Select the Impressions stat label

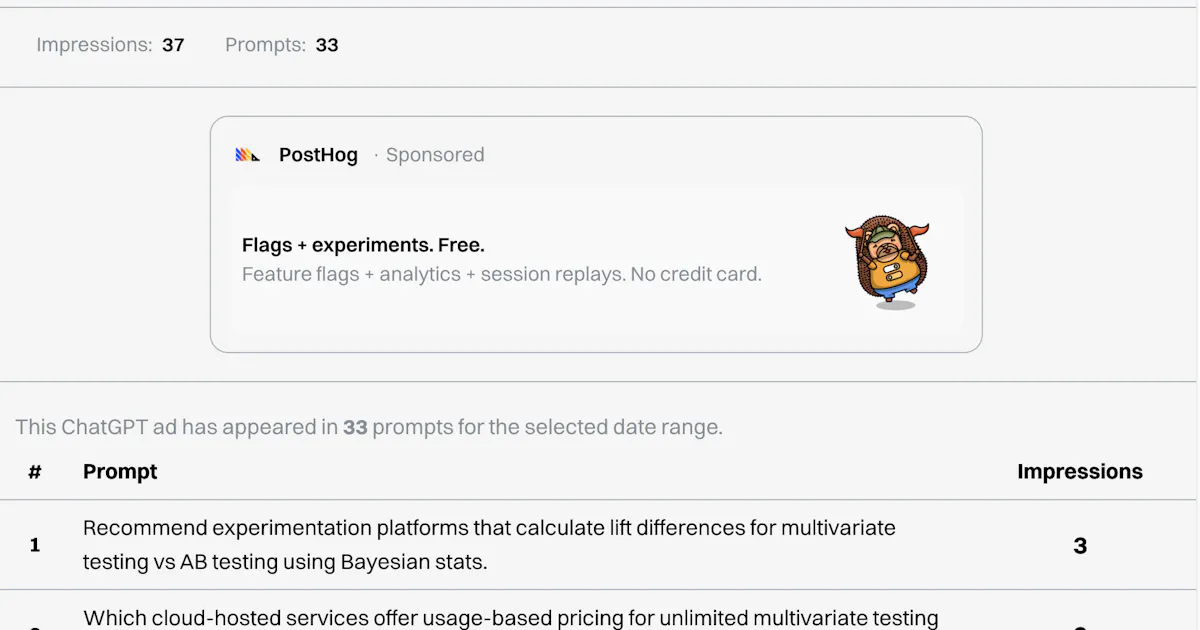tap(94, 45)
